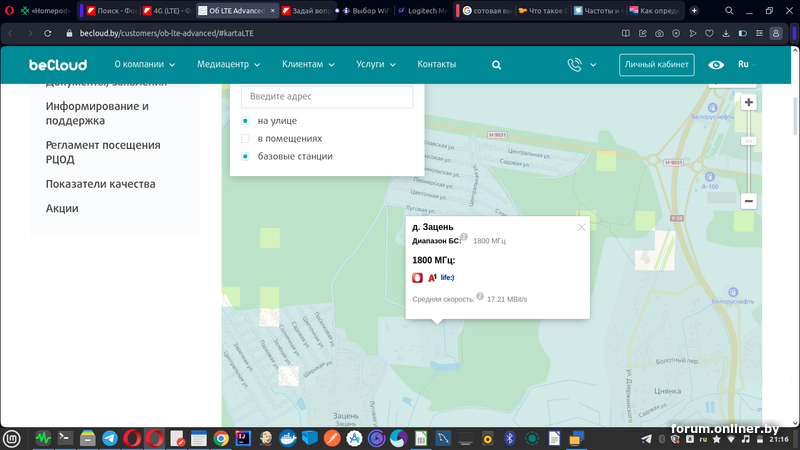
Task: Open Docker Desktop from the taskbar
Action: (288, 438)
